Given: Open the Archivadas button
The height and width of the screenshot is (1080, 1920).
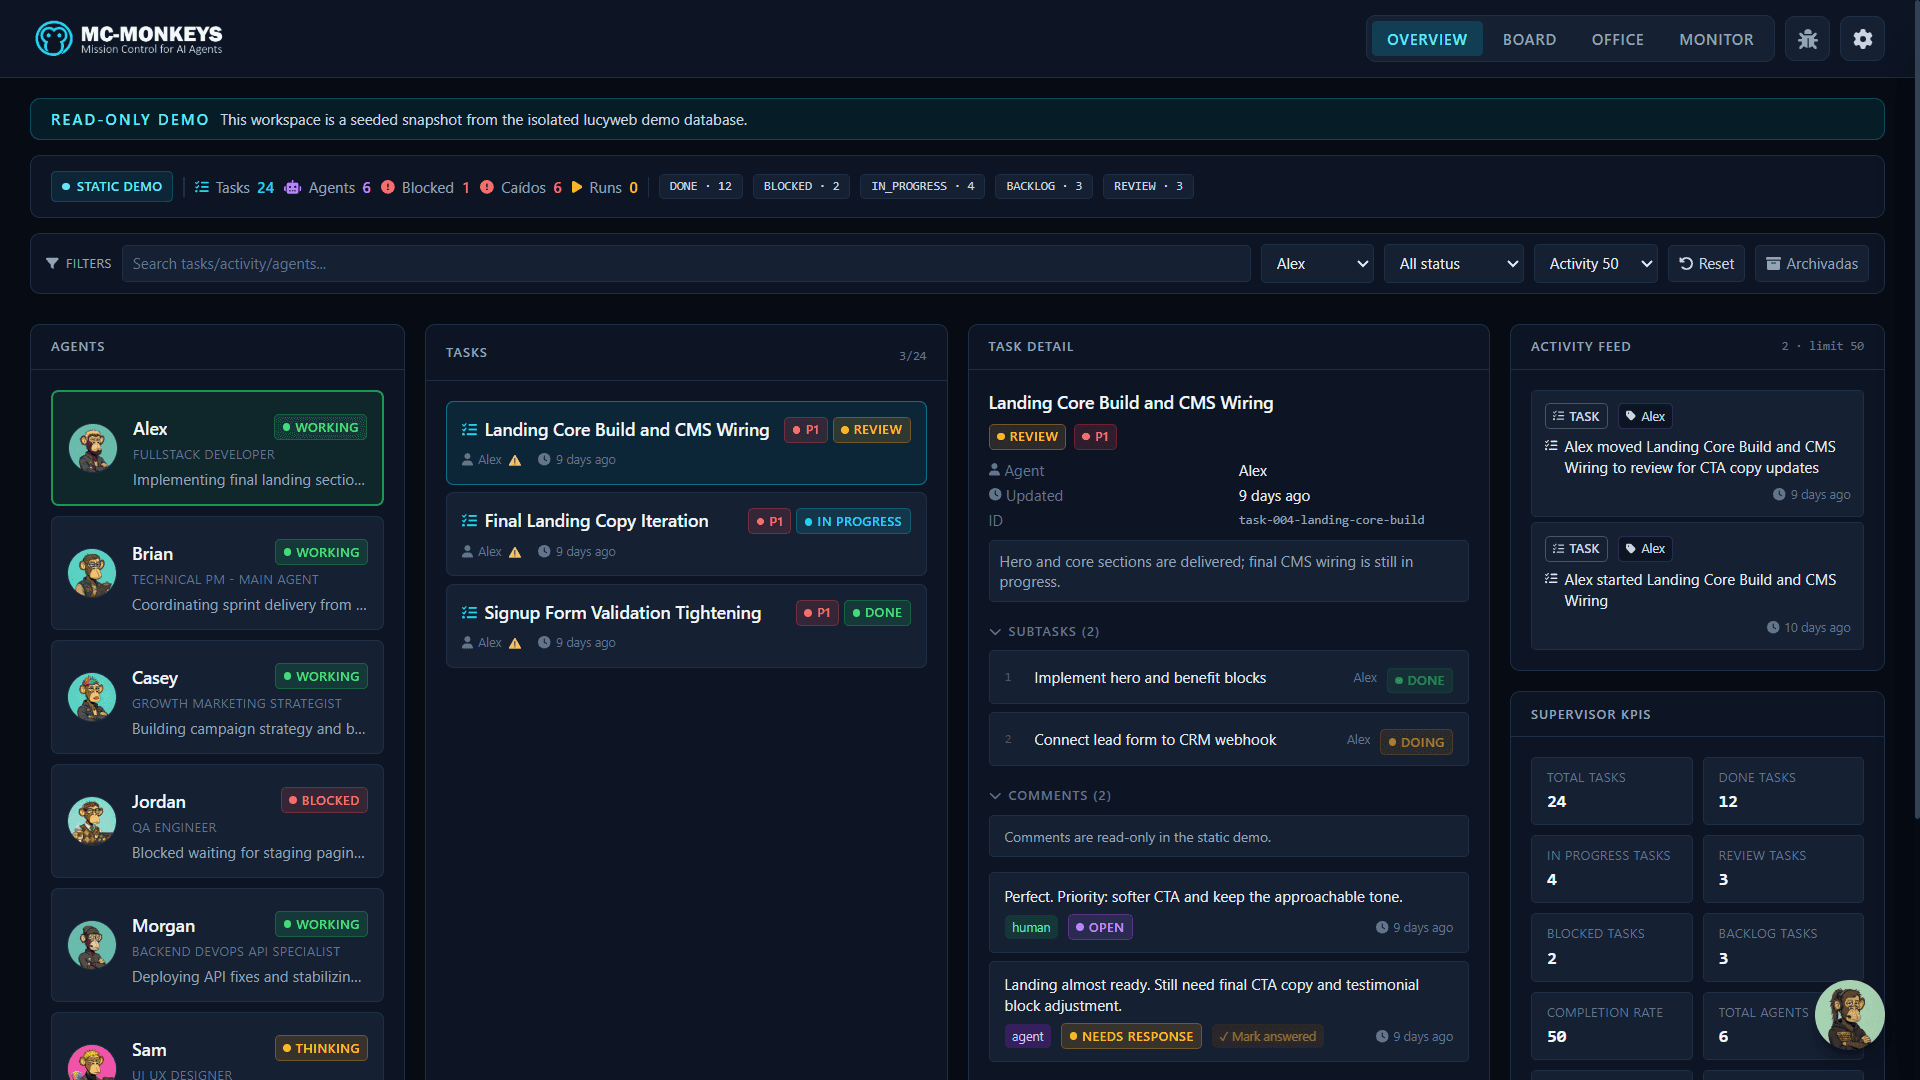Looking at the screenshot, I should (x=1811, y=264).
